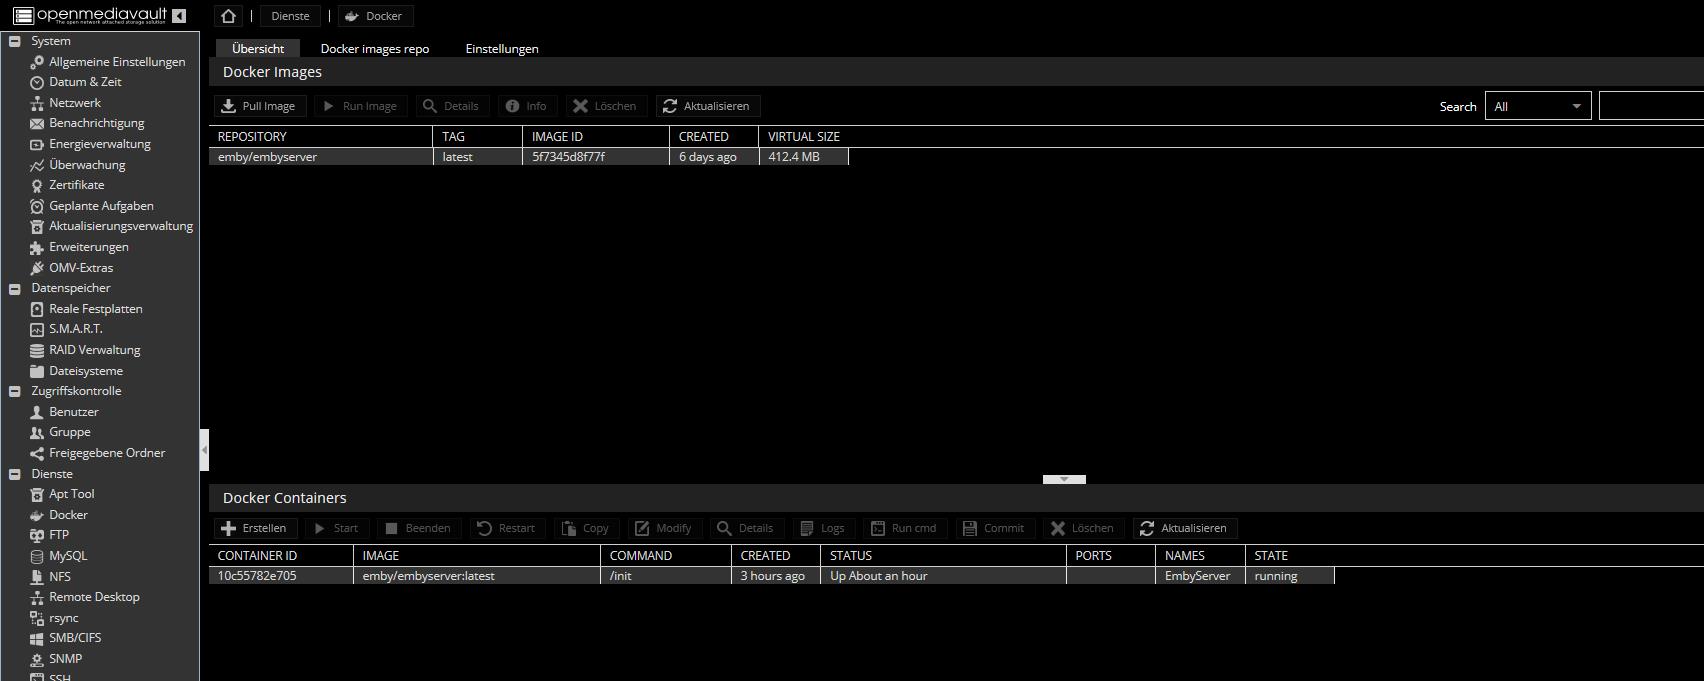Click the OMV-Extras plug icon
Viewport: 1704px width, 681px height.
click(x=37, y=268)
